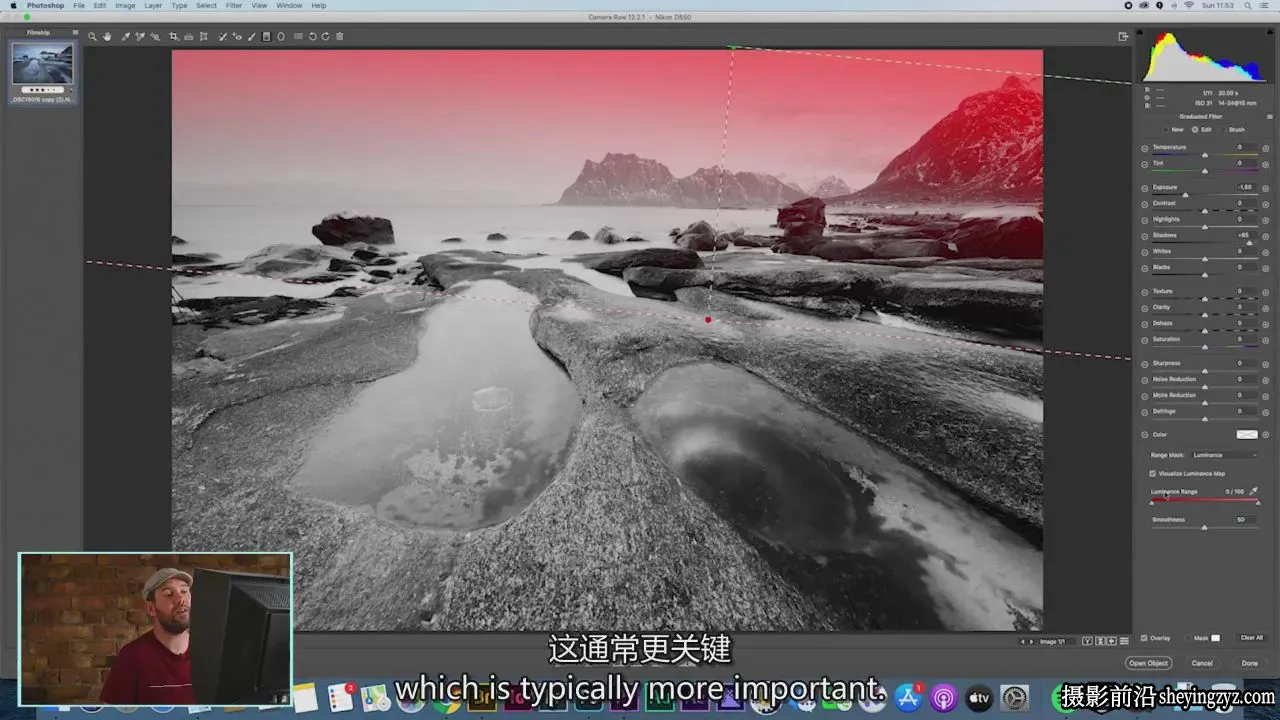
Task: Decrease Temperature with minus button
Action: coord(1145,148)
